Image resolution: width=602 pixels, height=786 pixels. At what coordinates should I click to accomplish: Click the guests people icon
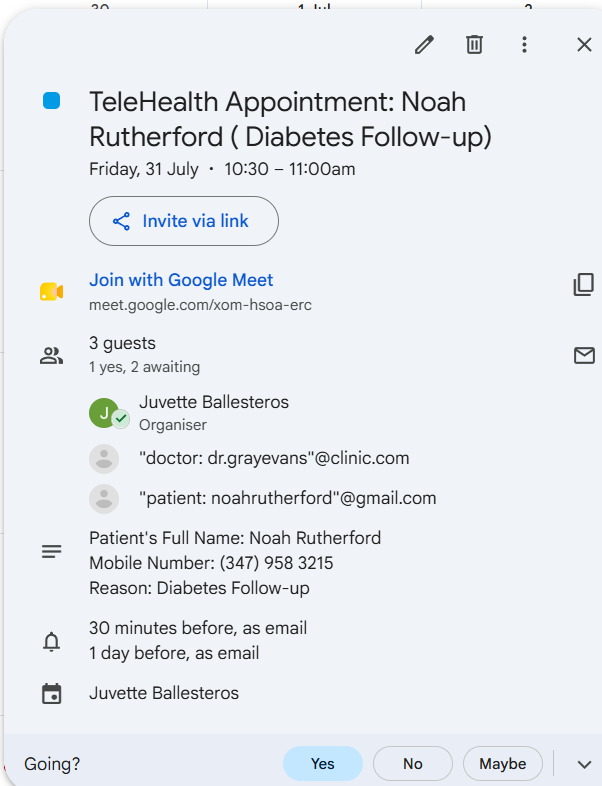click(51, 355)
